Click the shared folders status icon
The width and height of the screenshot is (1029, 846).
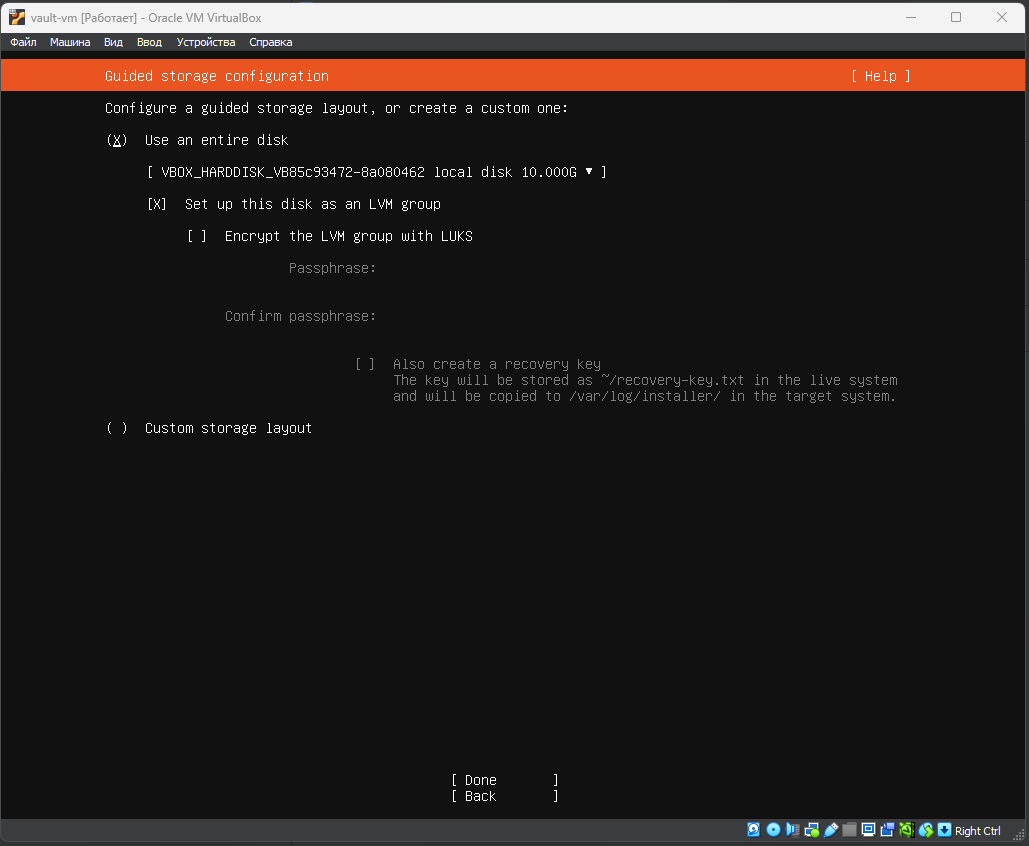849,830
